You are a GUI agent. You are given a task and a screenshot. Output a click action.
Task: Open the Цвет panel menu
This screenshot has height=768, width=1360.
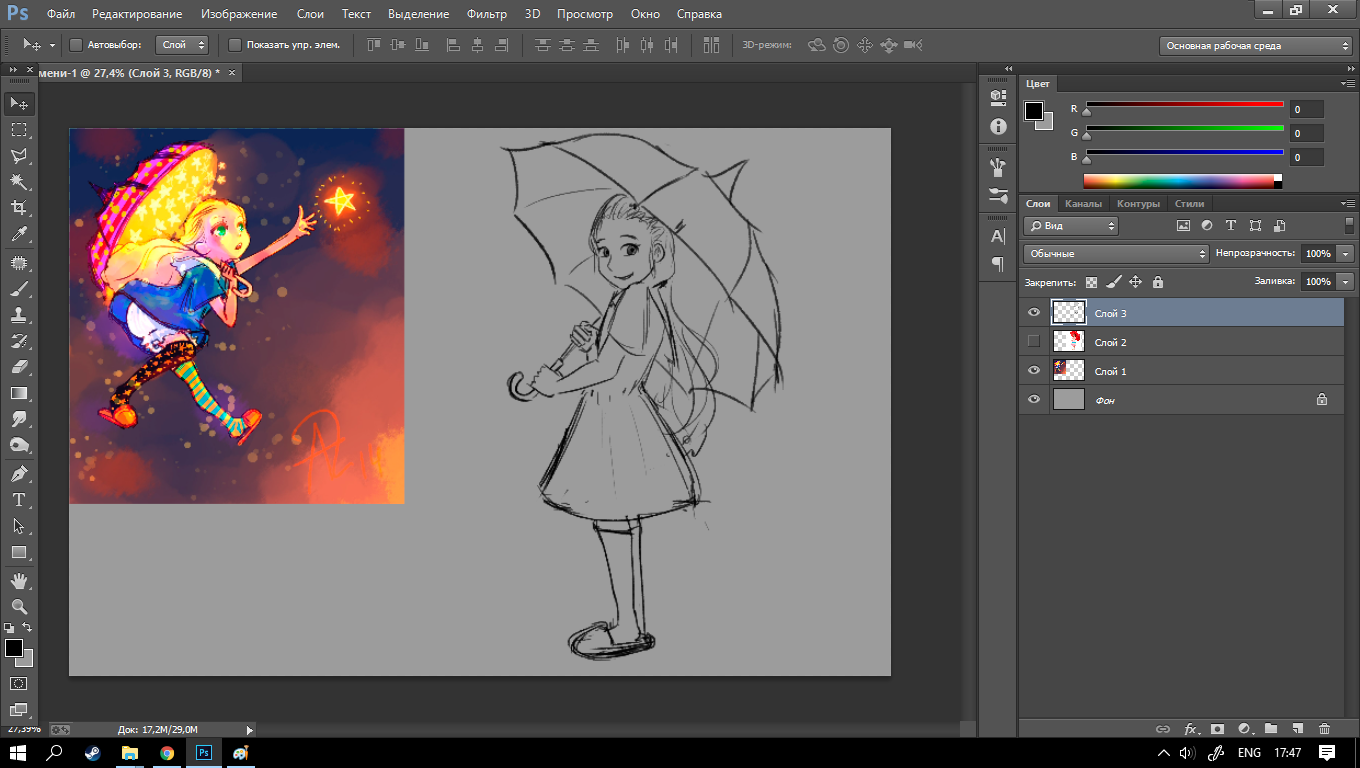coord(1349,84)
